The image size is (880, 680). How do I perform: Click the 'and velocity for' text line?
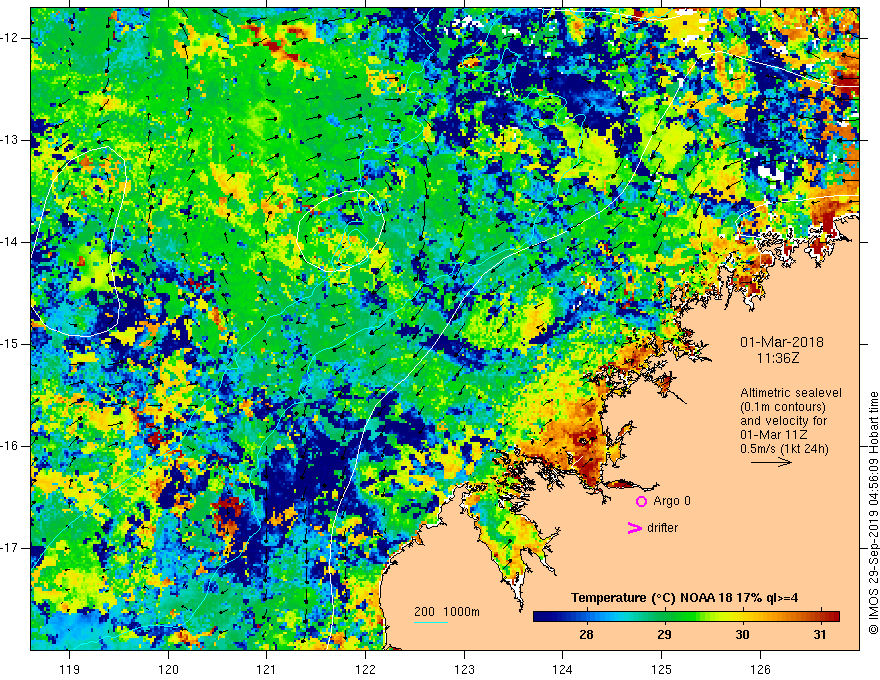(783, 421)
